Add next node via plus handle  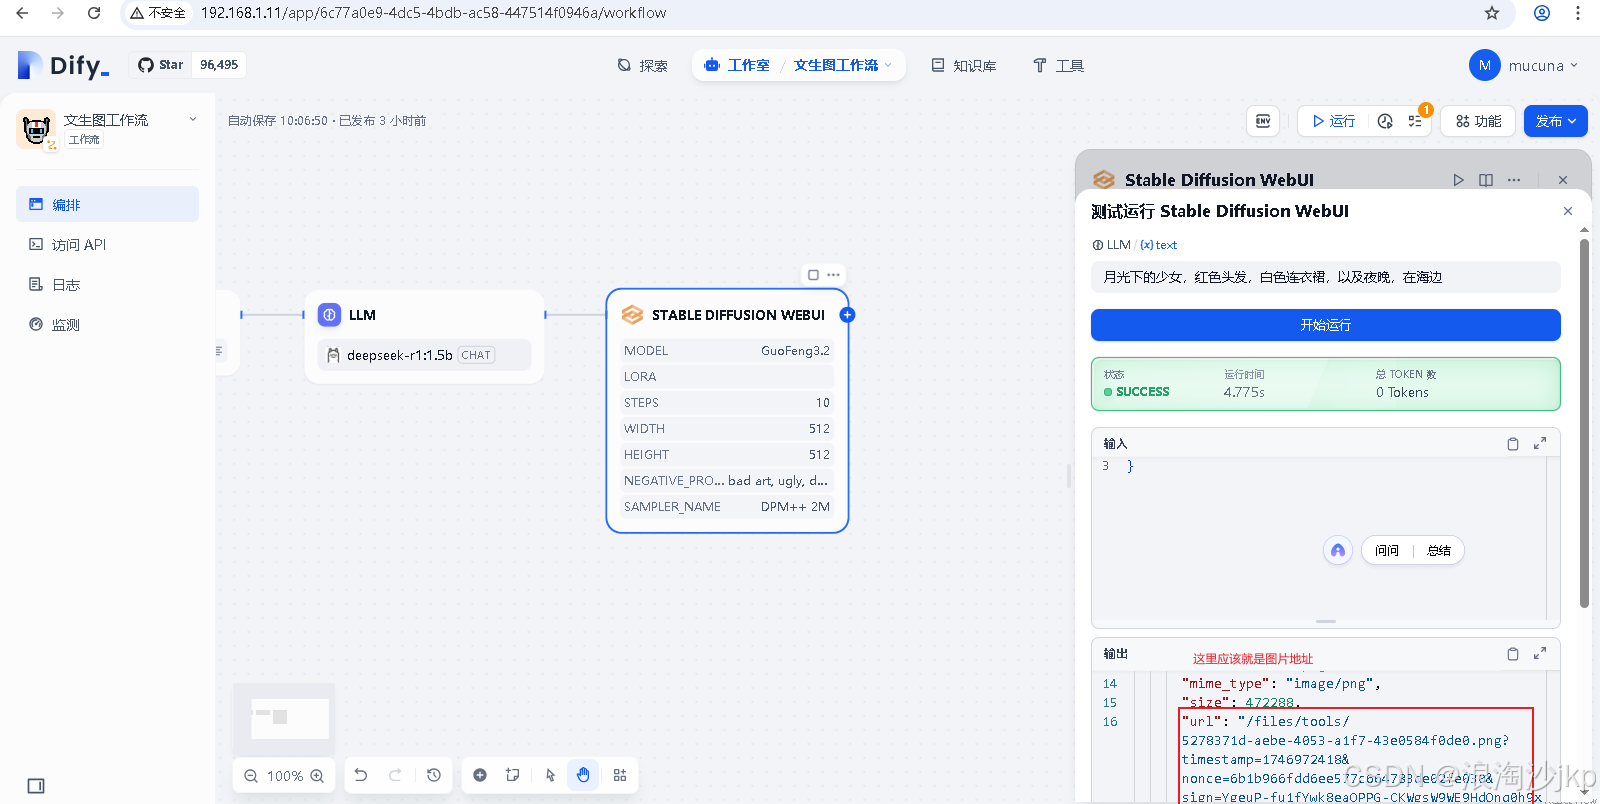pyautogui.click(x=847, y=315)
